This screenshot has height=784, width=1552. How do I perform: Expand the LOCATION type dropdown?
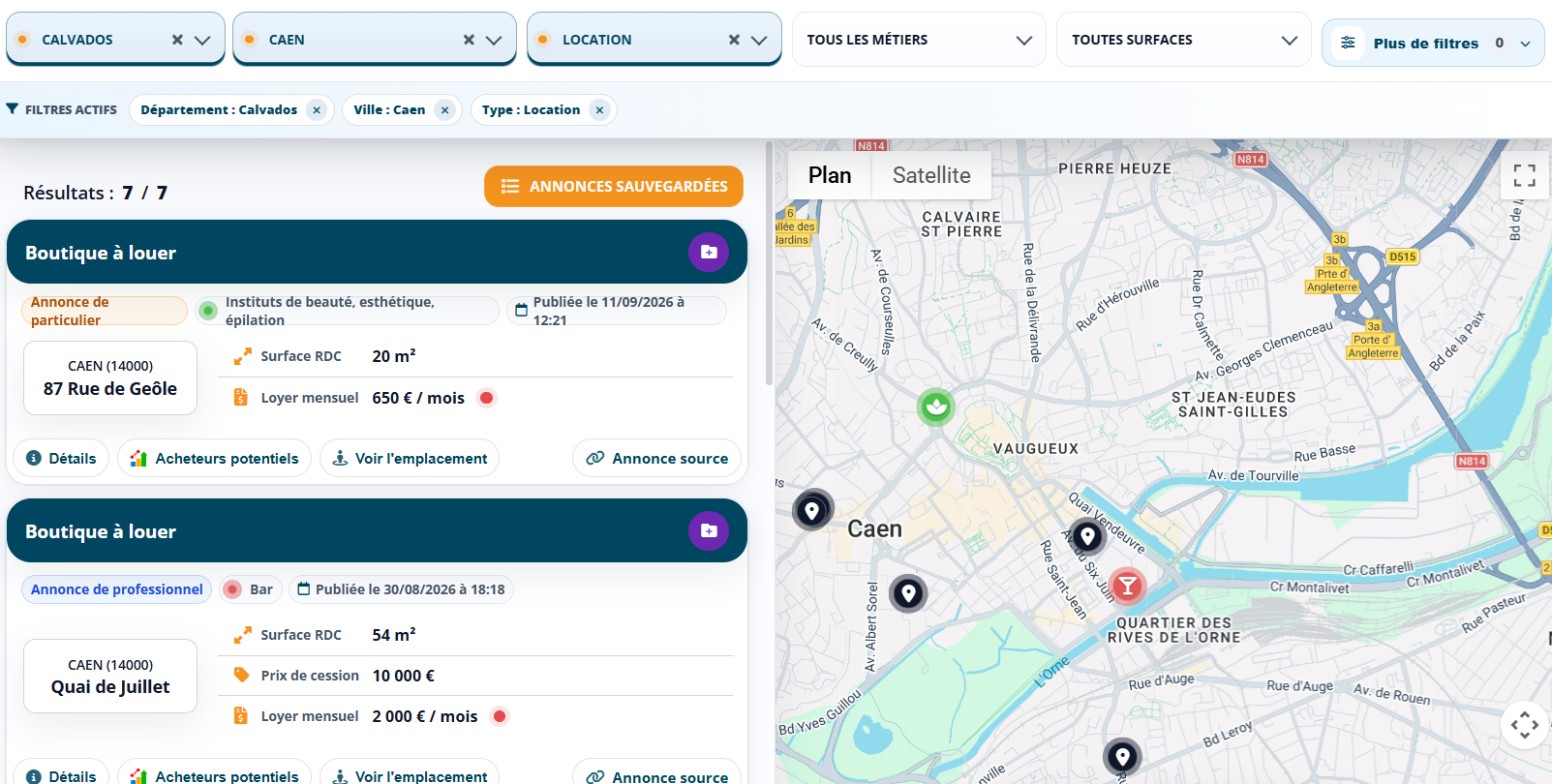coord(759,40)
